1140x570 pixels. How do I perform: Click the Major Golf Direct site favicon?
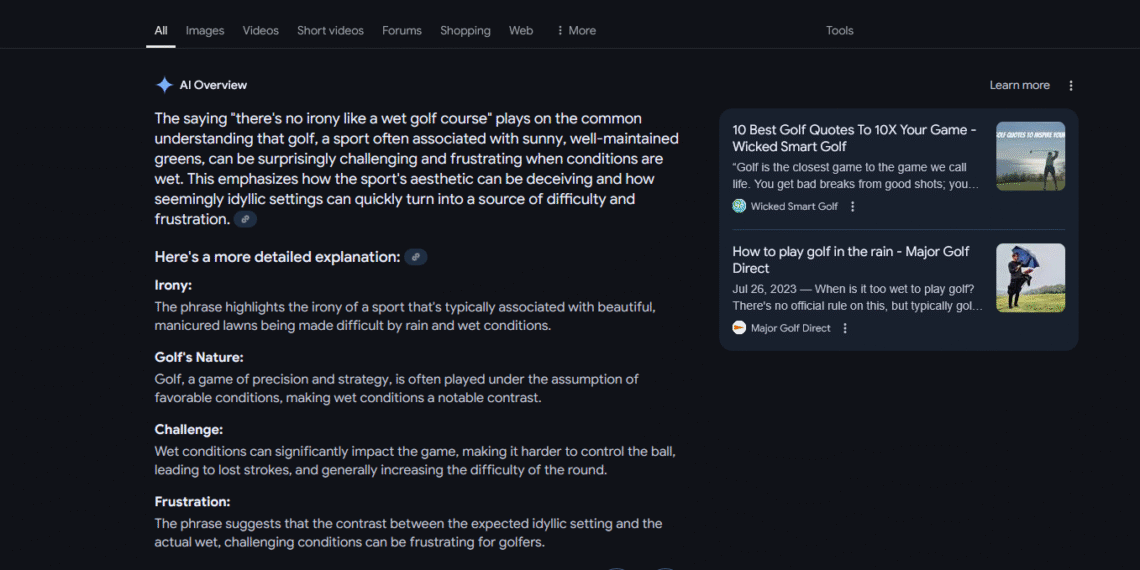[x=739, y=328]
